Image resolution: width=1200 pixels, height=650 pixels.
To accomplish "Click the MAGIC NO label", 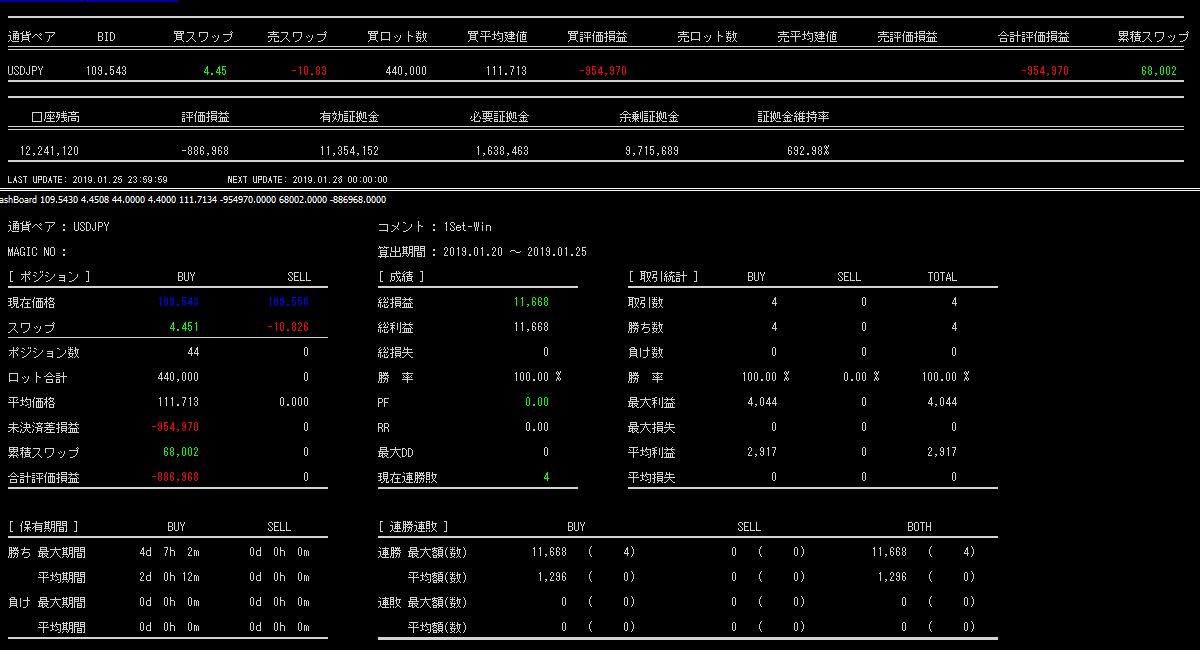I will [37, 252].
